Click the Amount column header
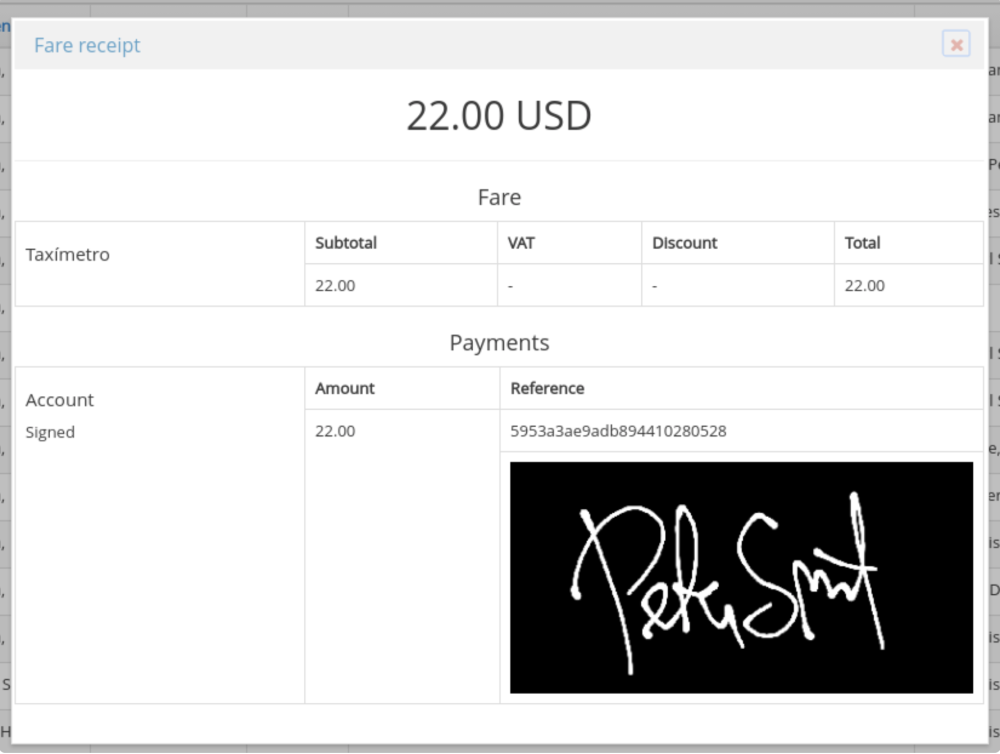Image resolution: width=1000 pixels, height=754 pixels. coord(344,388)
